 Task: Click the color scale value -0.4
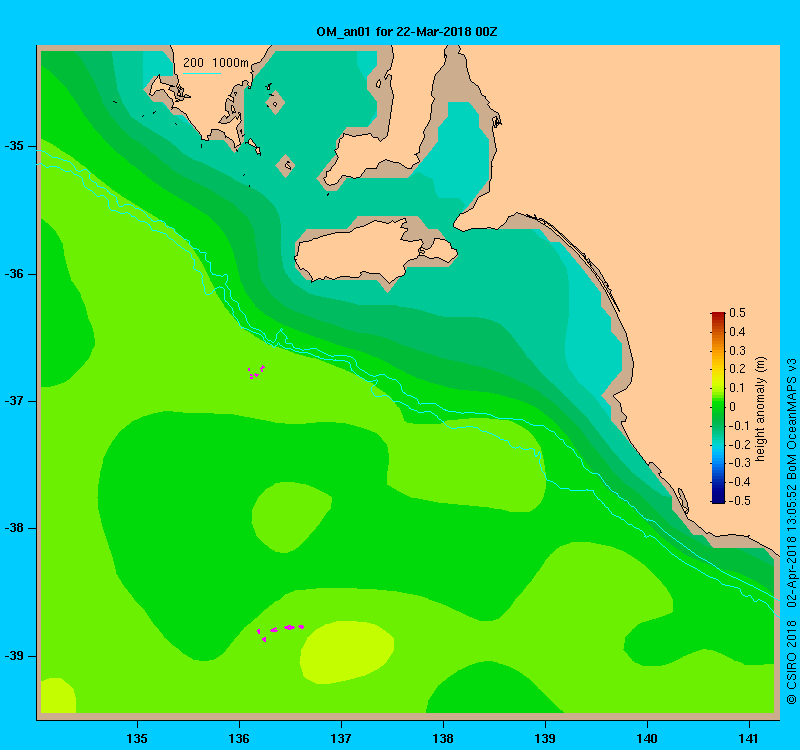(x=738, y=482)
